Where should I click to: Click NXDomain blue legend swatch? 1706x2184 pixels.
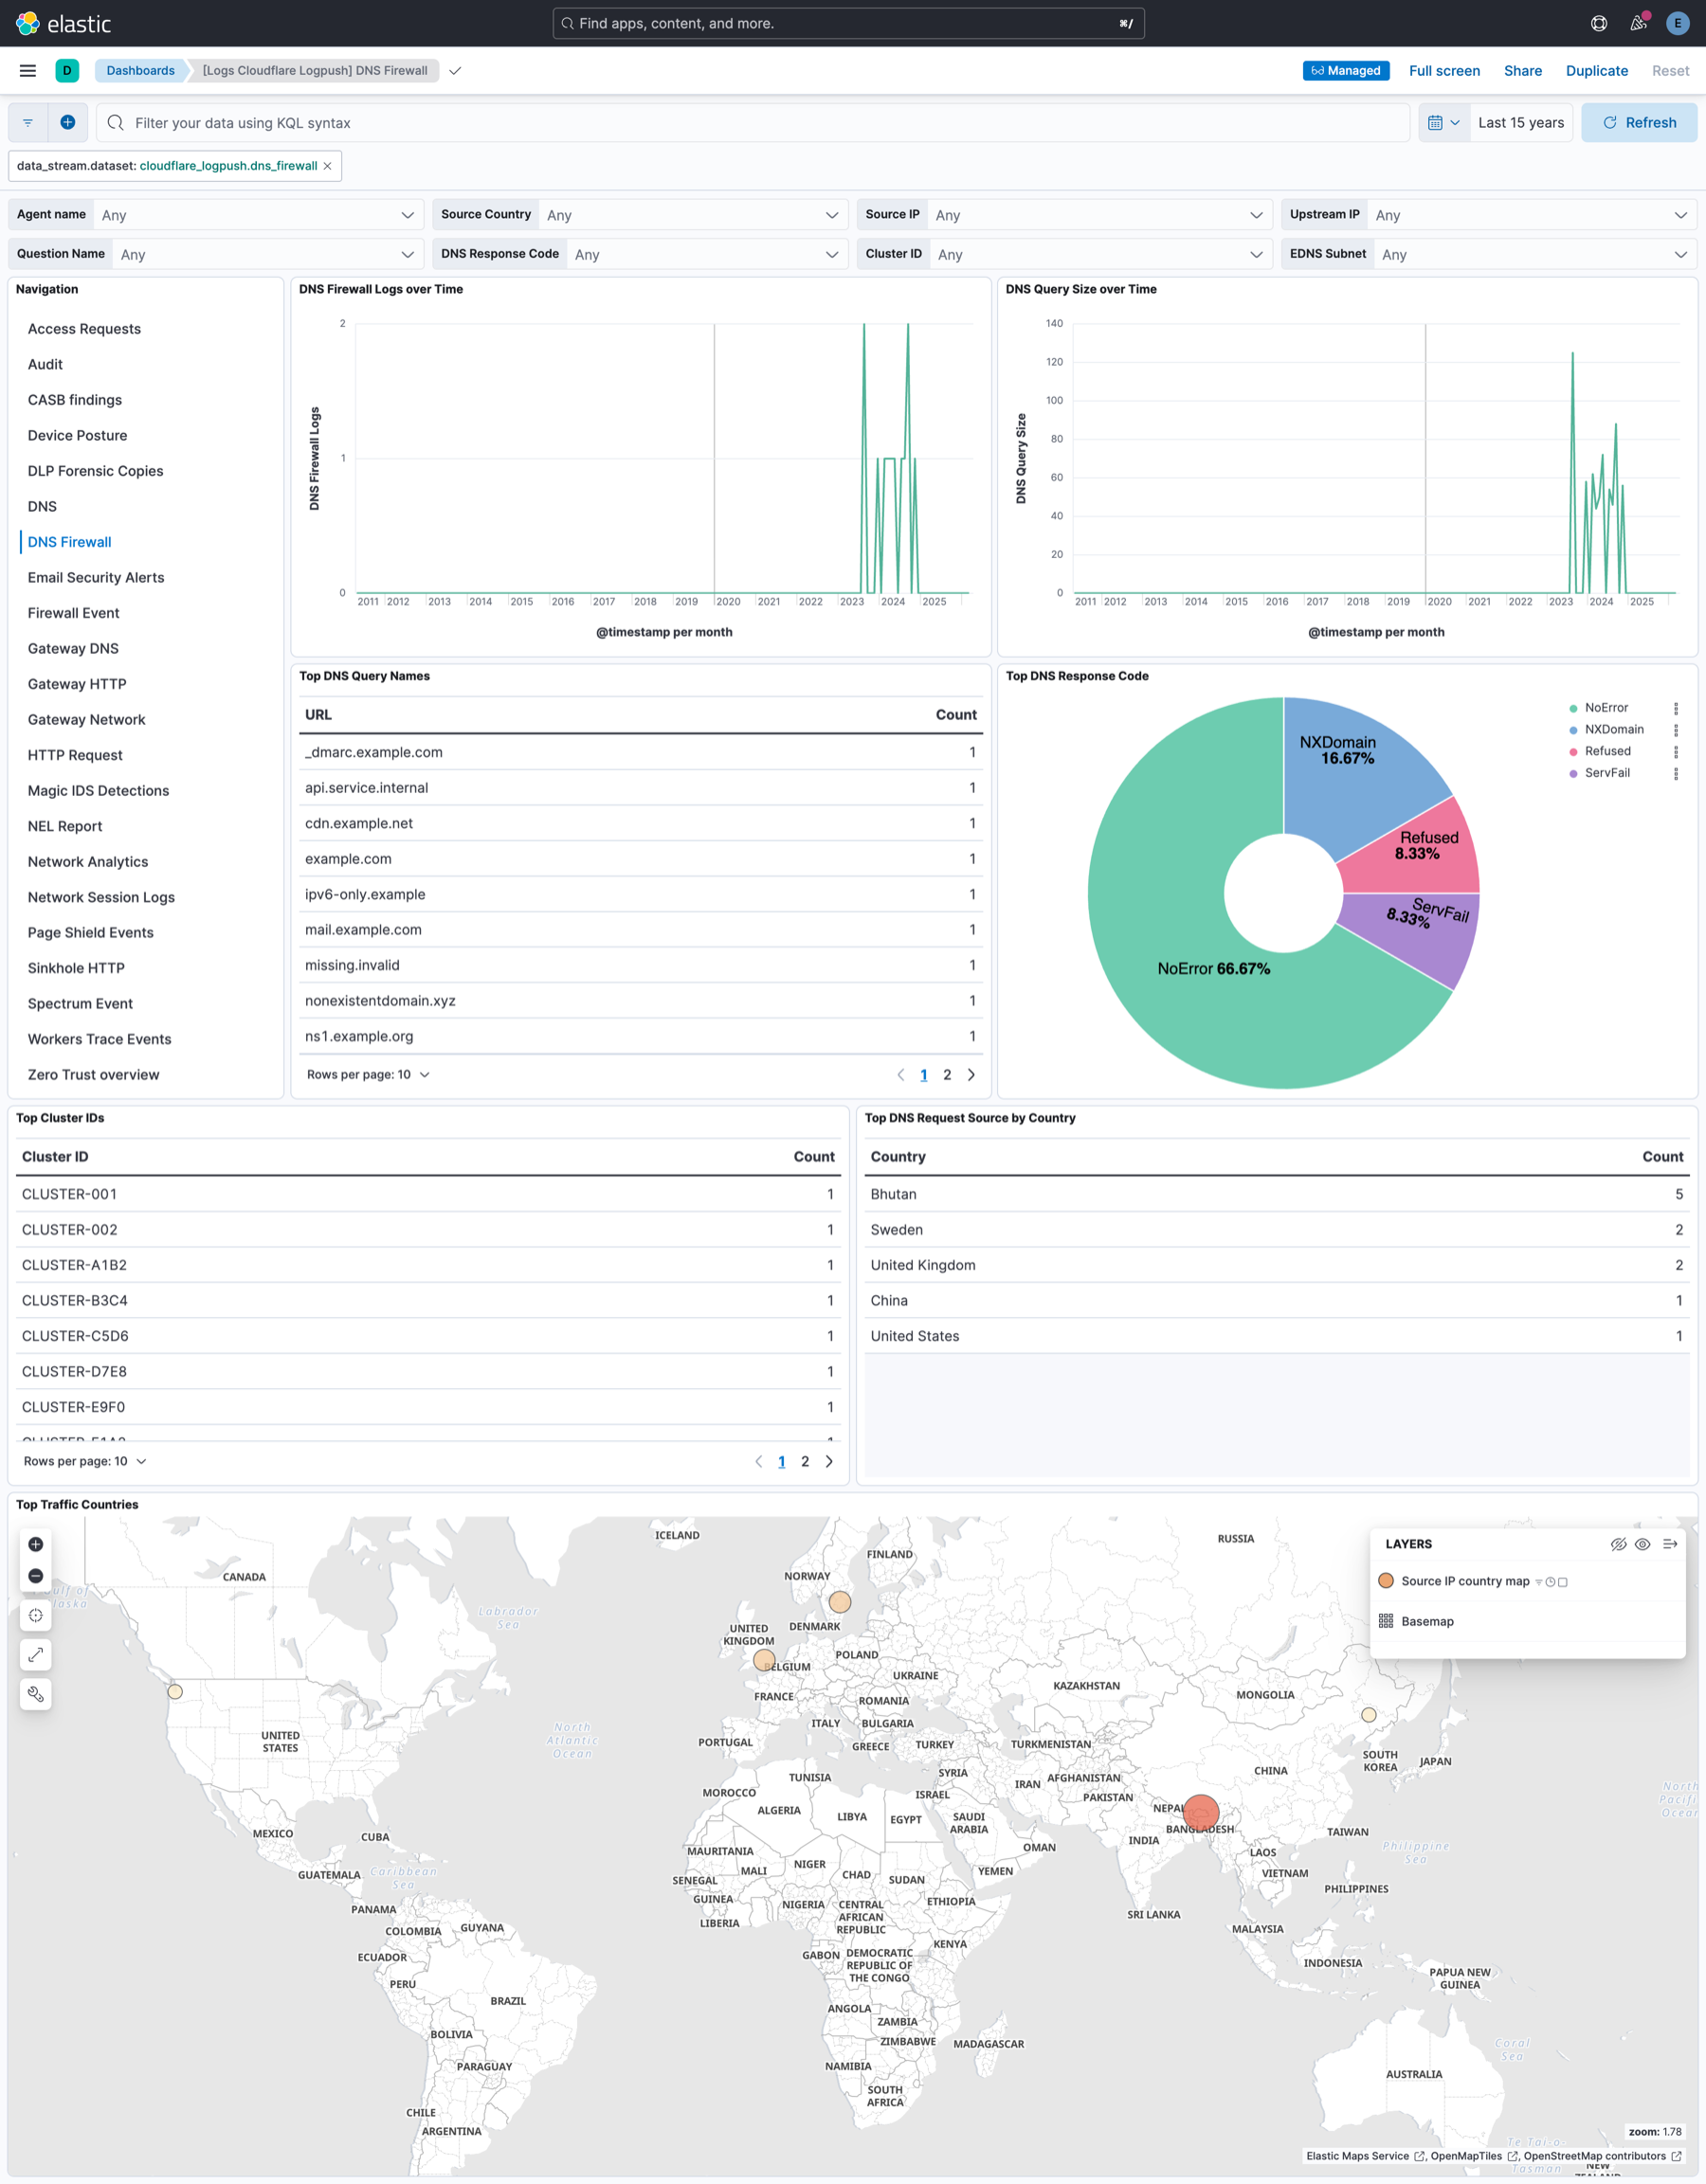tap(1573, 730)
